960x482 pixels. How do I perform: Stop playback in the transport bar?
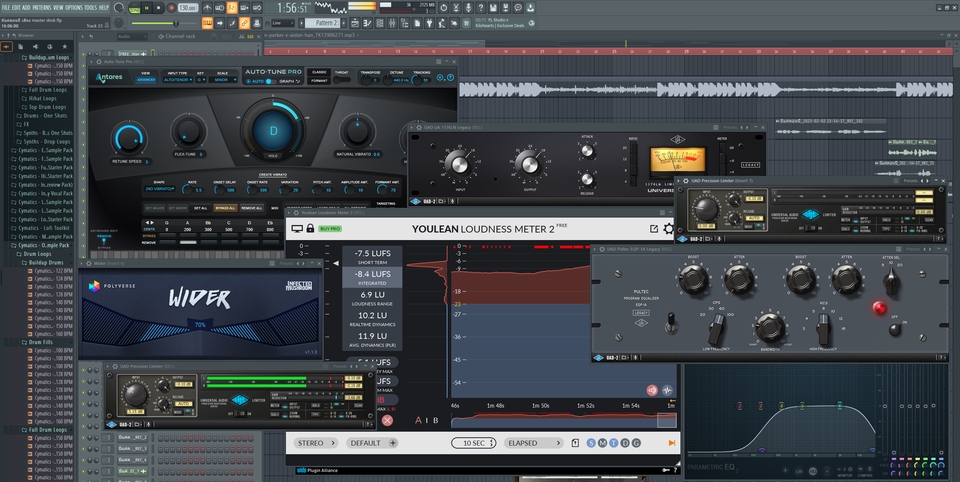[x=158, y=7]
